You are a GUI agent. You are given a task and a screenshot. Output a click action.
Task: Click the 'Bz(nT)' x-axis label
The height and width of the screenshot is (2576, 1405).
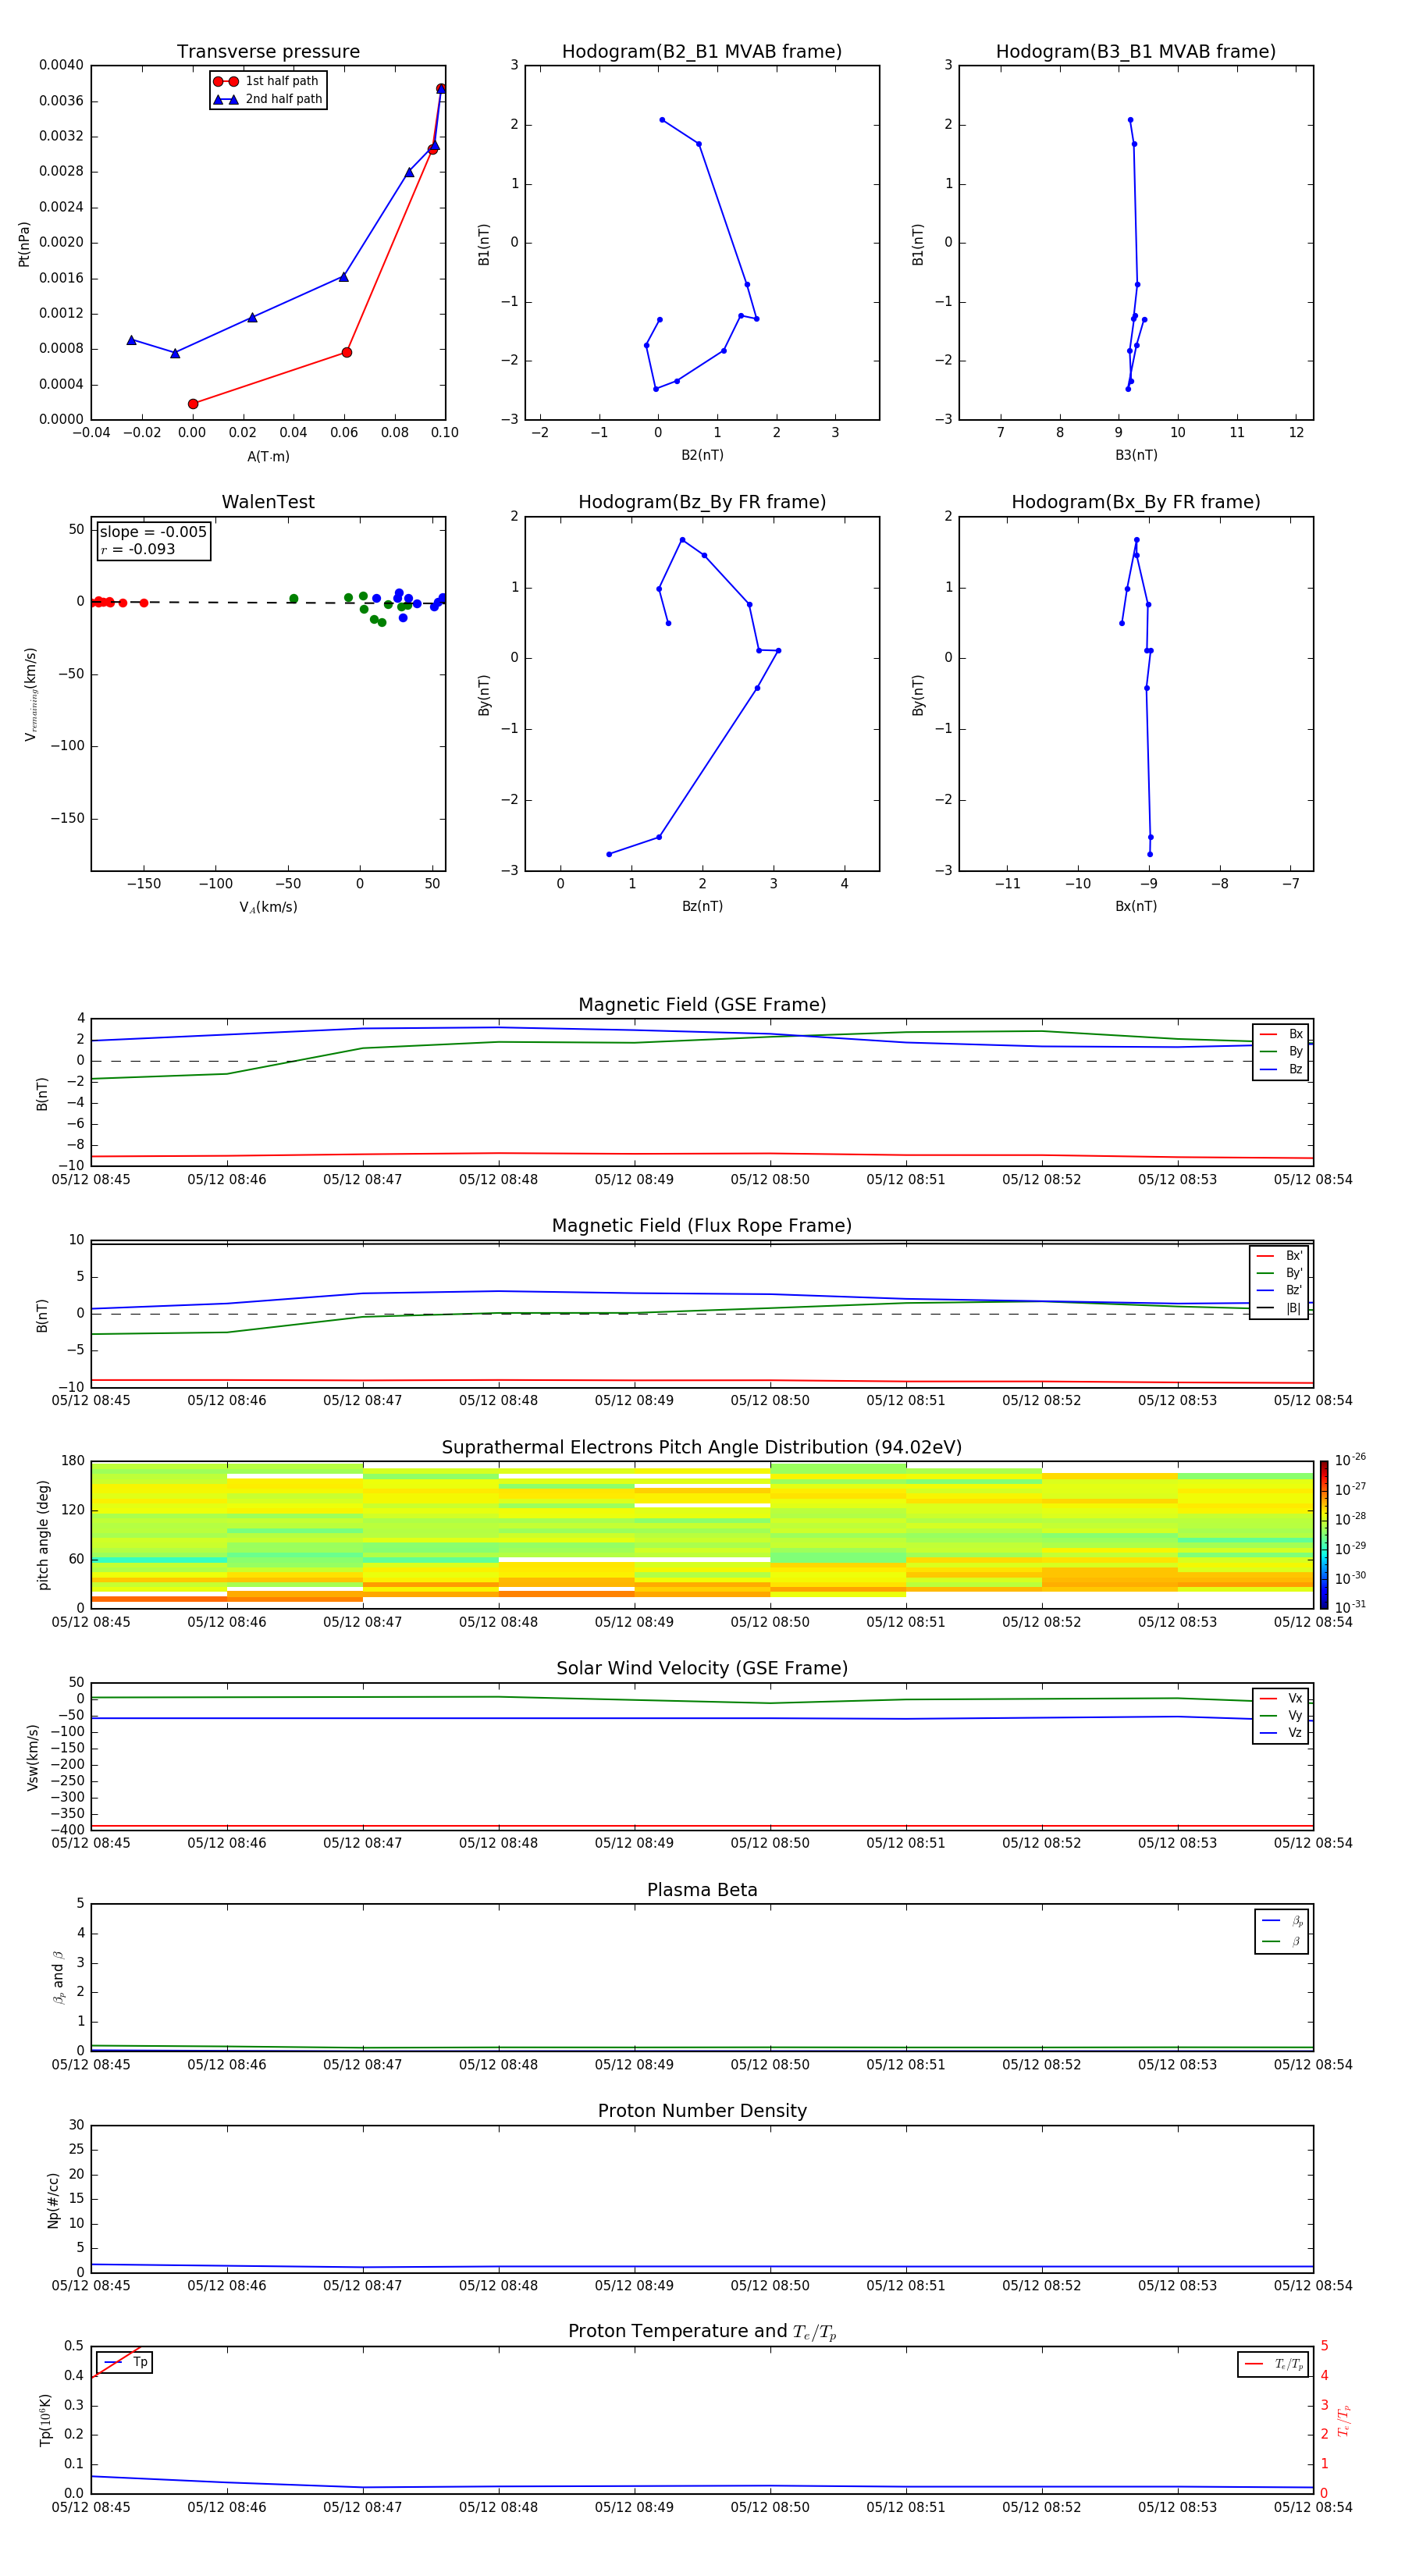pyautogui.click(x=702, y=906)
